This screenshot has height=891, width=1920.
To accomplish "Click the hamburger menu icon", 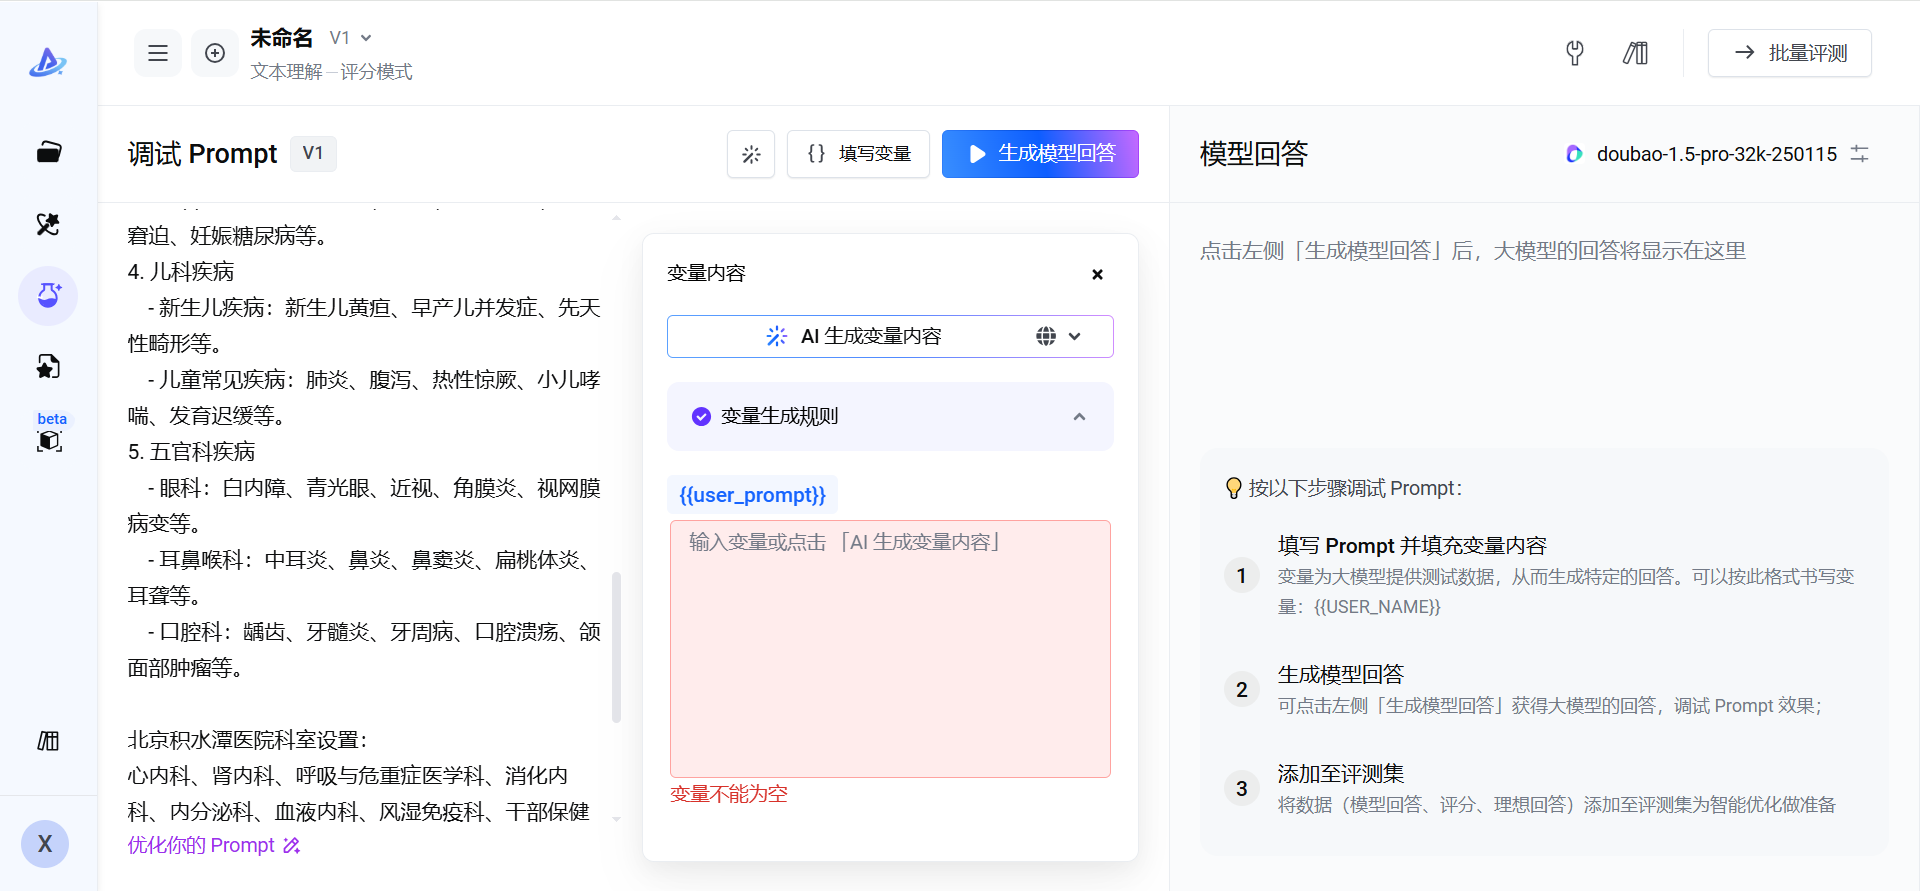I will pos(158,53).
